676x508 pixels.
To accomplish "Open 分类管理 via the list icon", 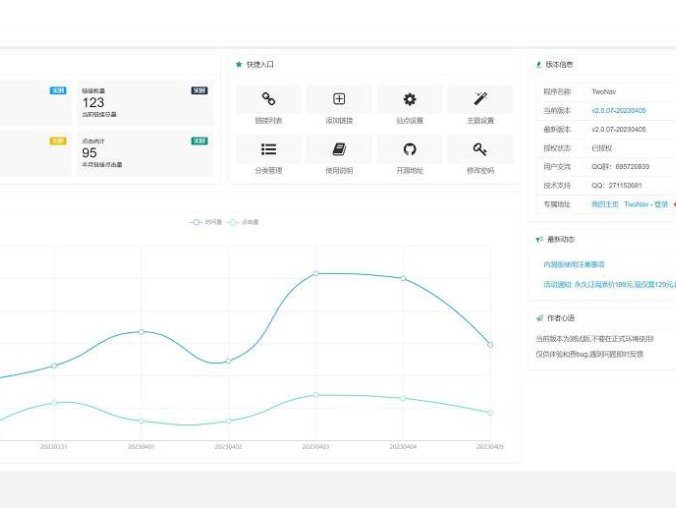I will [x=268, y=149].
